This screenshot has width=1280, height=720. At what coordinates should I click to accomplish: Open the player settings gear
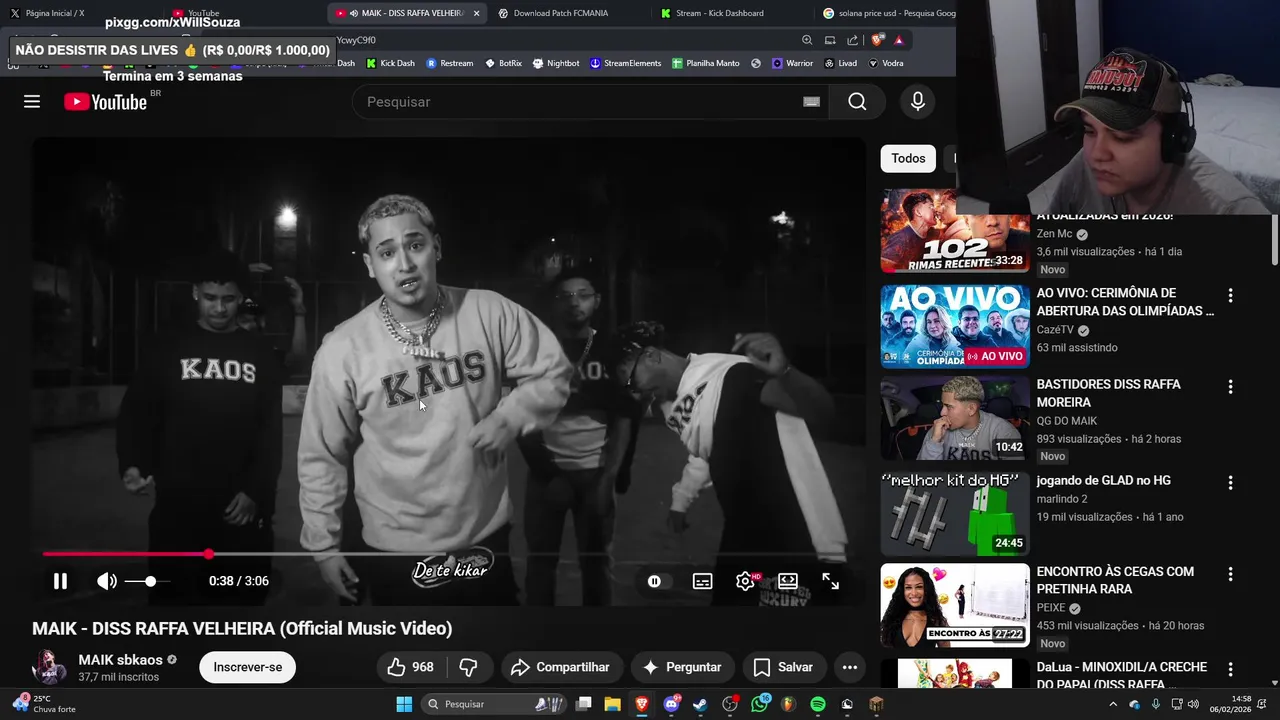point(746,581)
